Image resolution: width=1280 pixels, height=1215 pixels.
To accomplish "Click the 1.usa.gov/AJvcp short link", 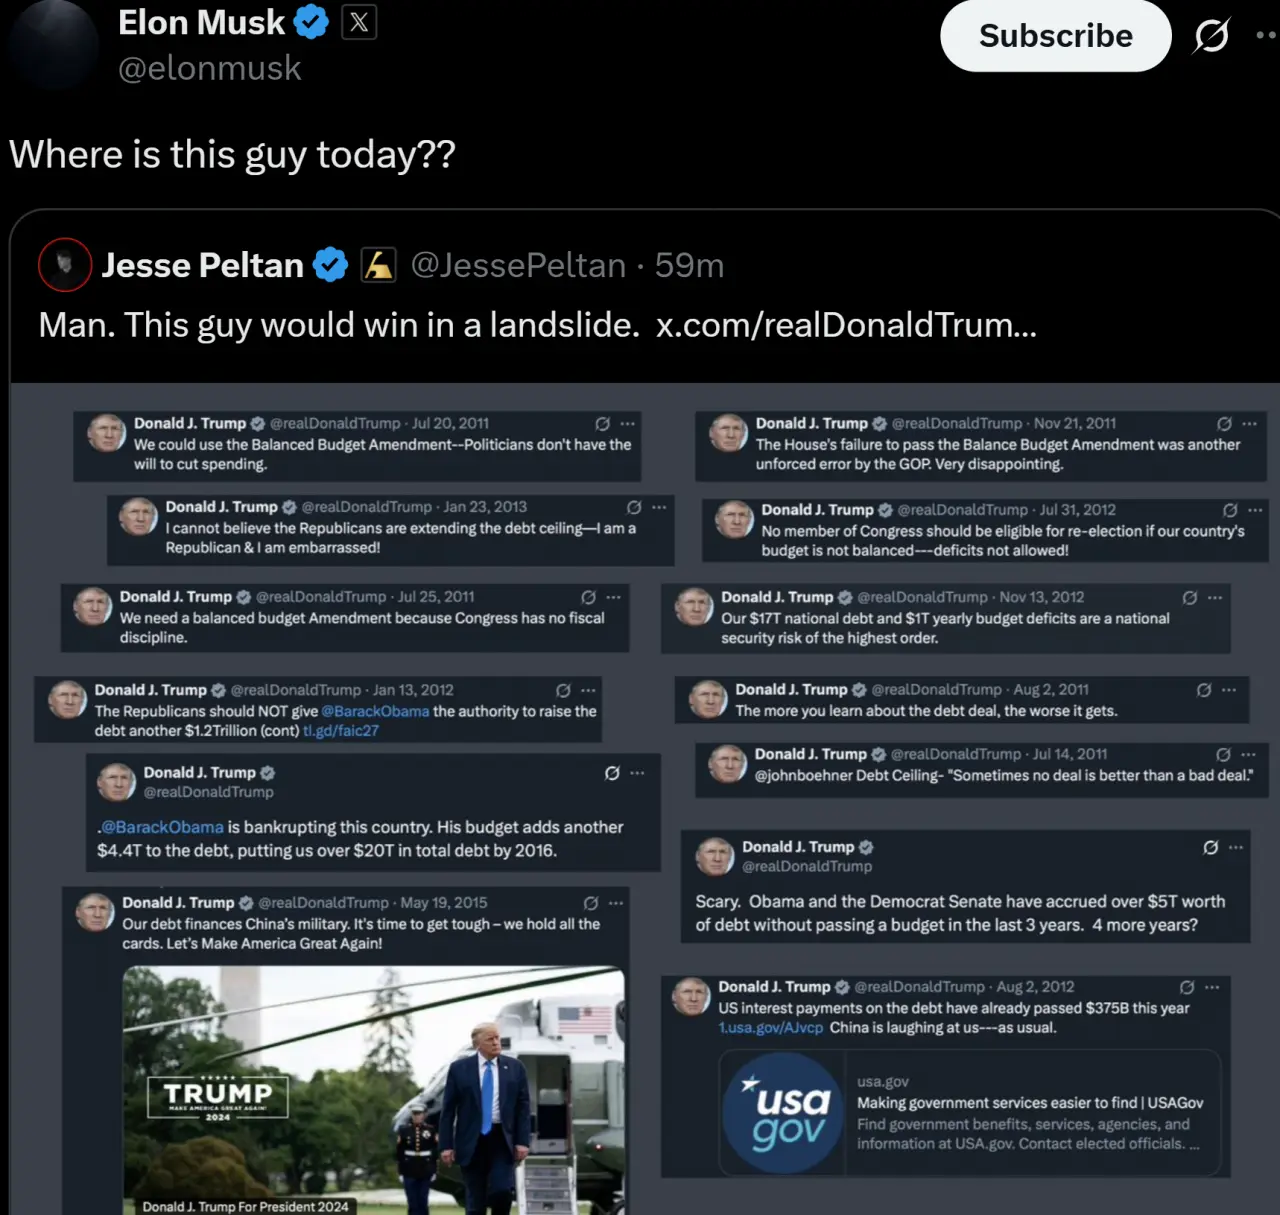I will [770, 1028].
